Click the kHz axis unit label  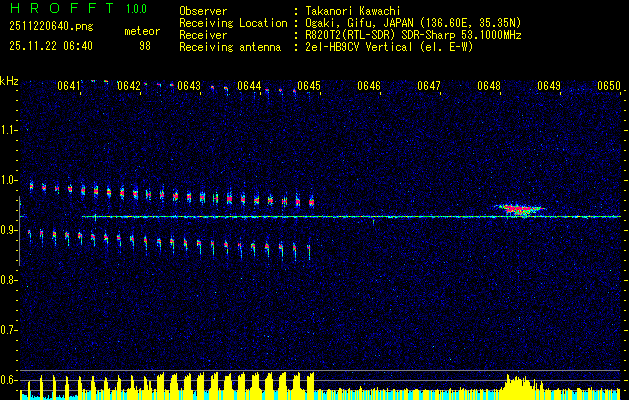[9, 81]
